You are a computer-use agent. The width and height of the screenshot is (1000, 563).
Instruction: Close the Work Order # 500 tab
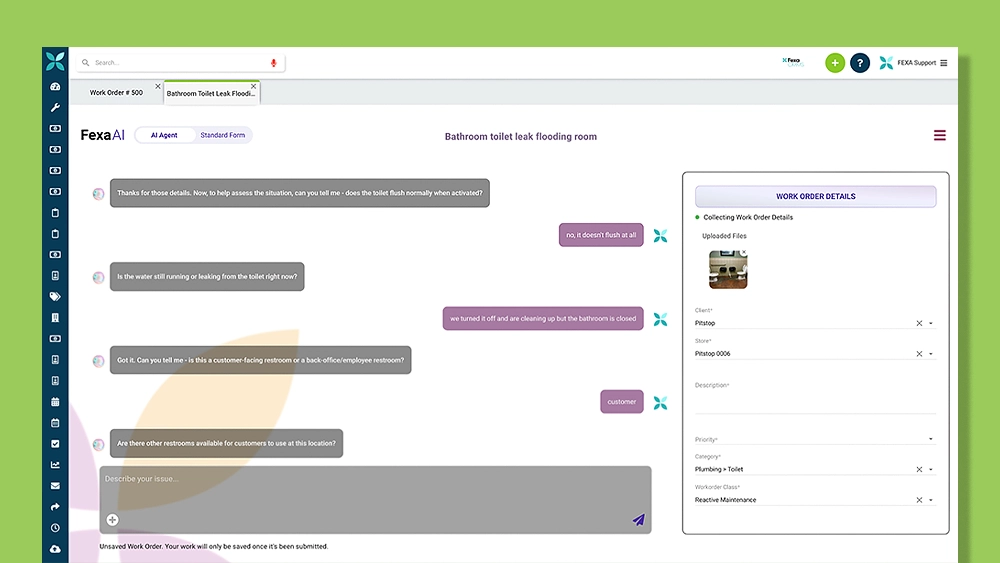point(158,86)
